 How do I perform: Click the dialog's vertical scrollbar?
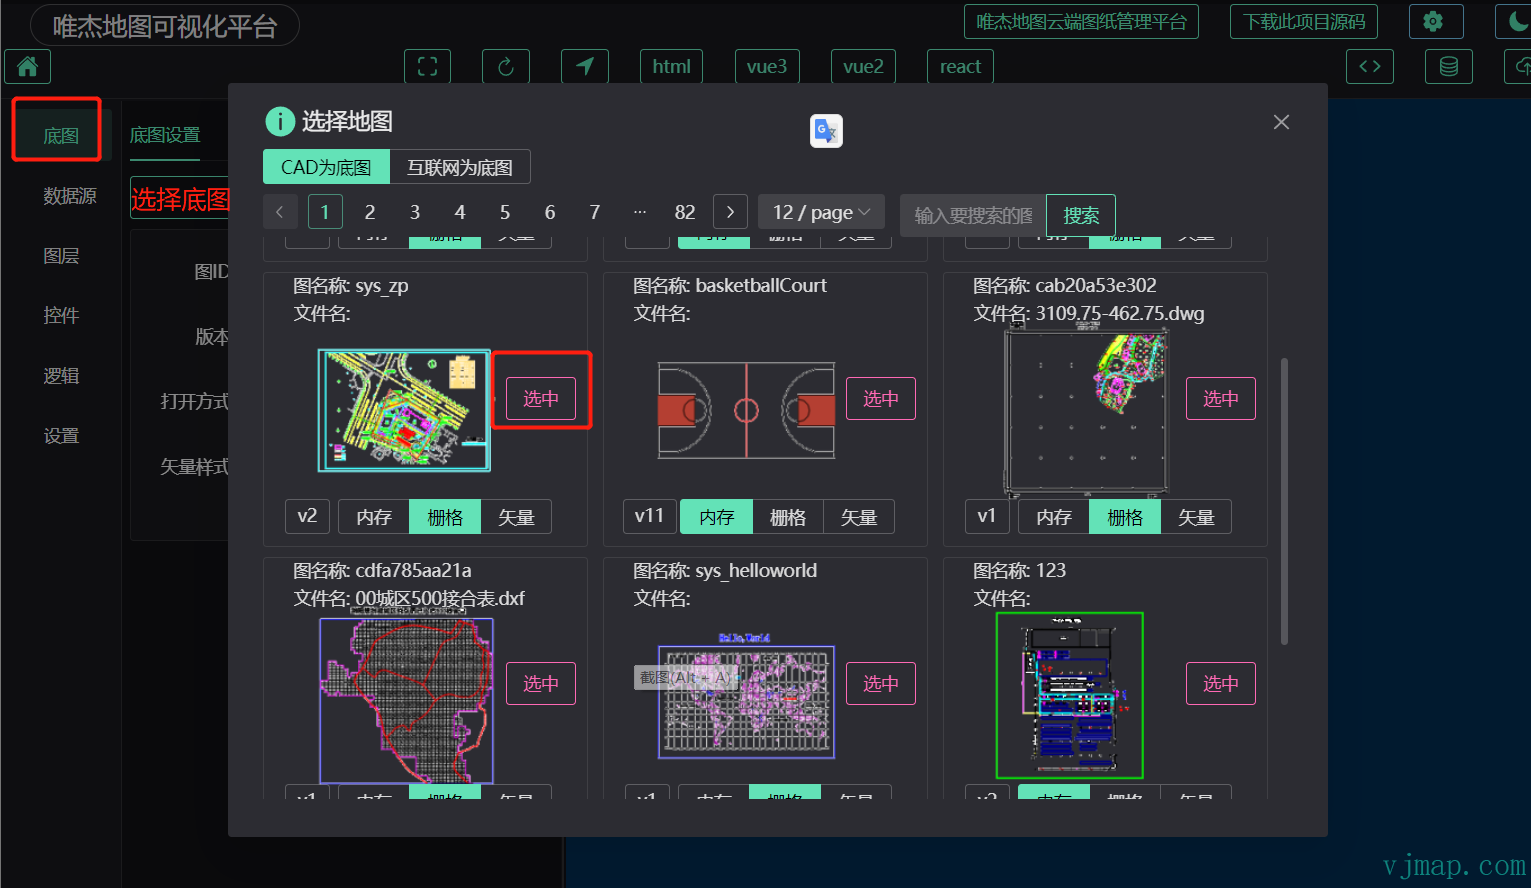coord(1284,500)
